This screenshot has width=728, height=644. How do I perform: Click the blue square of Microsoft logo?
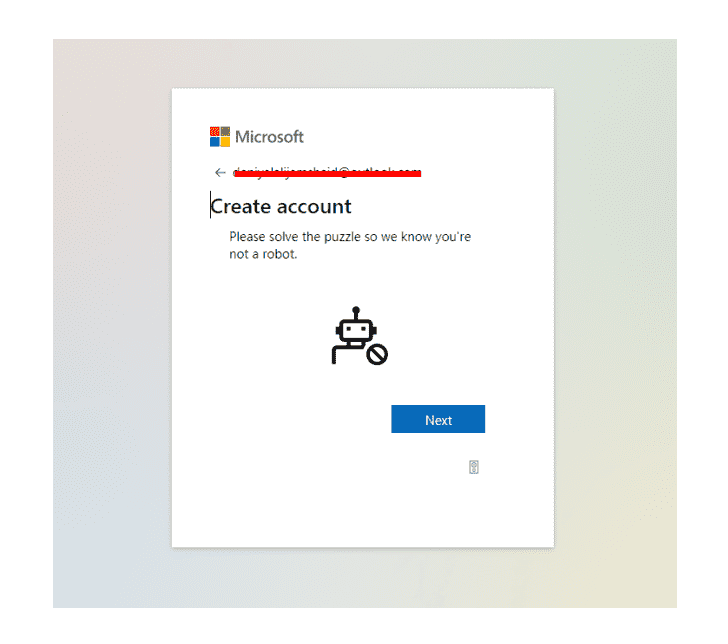click(x=214, y=142)
